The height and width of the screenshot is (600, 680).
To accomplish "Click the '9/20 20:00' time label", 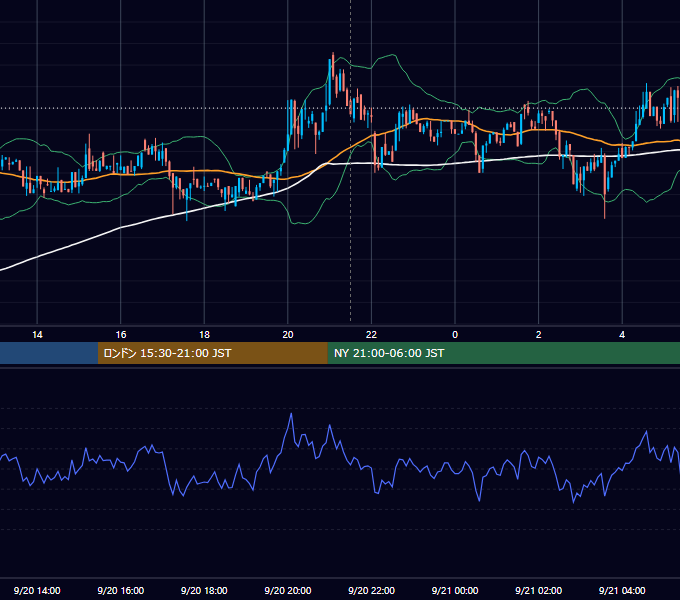I will [x=288, y=590].
